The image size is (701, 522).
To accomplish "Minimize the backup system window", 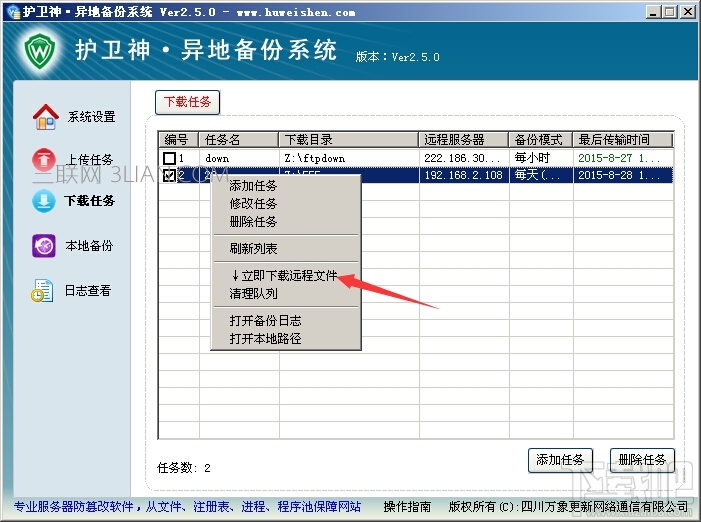I will pyautogui.click(x=653, y=12).
